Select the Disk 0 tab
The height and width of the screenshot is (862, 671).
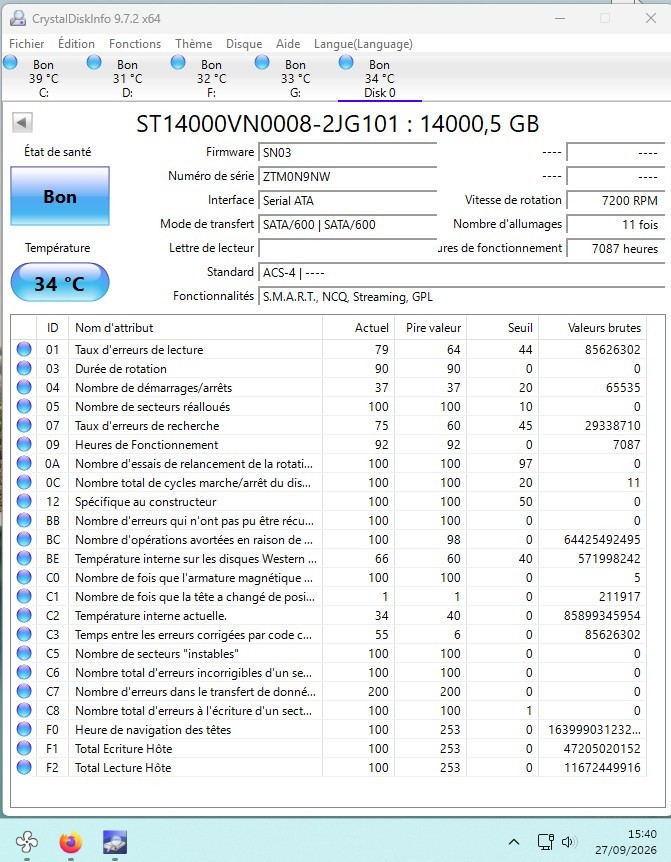tap(380, 78)
